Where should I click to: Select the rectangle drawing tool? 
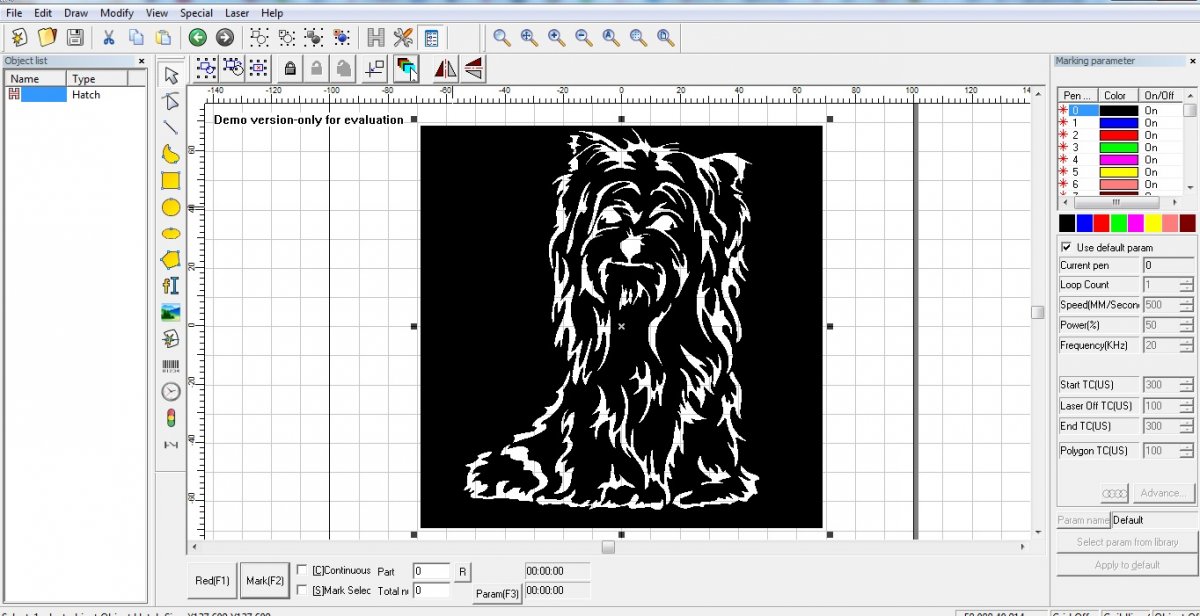tap(171, 181)
